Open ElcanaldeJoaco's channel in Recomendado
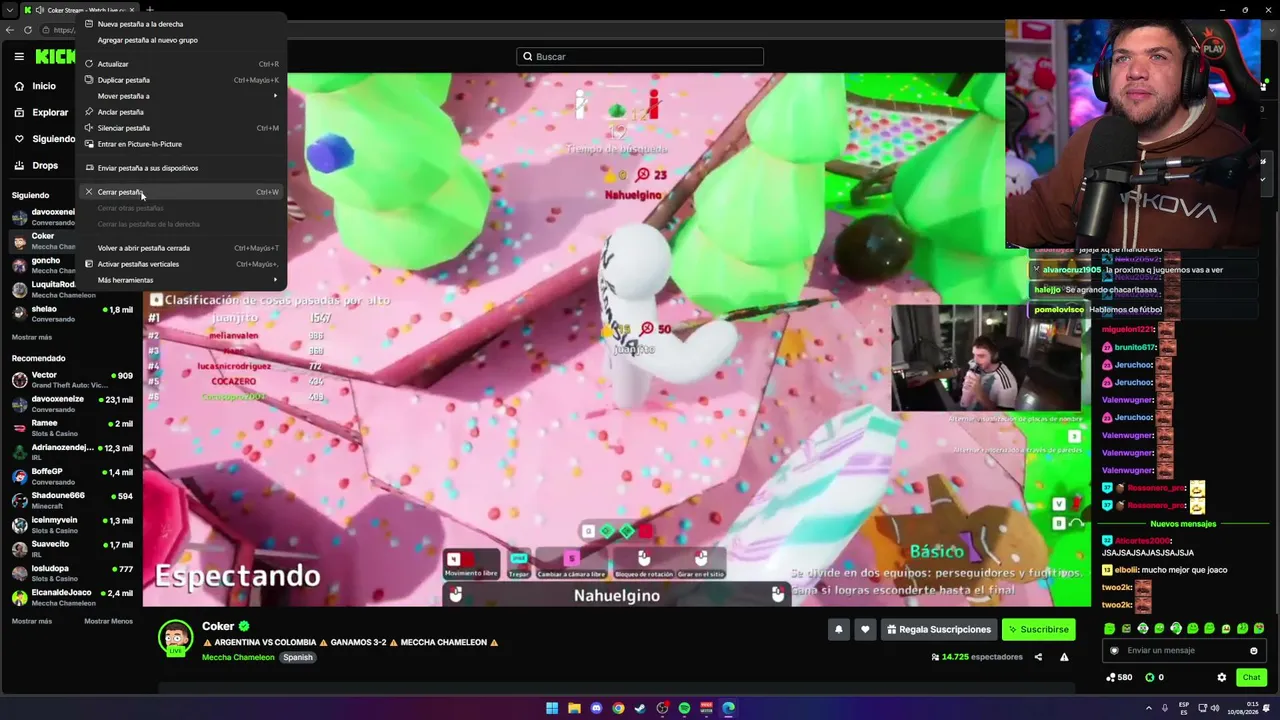The image size is (1280, 720). pos(72,597)
